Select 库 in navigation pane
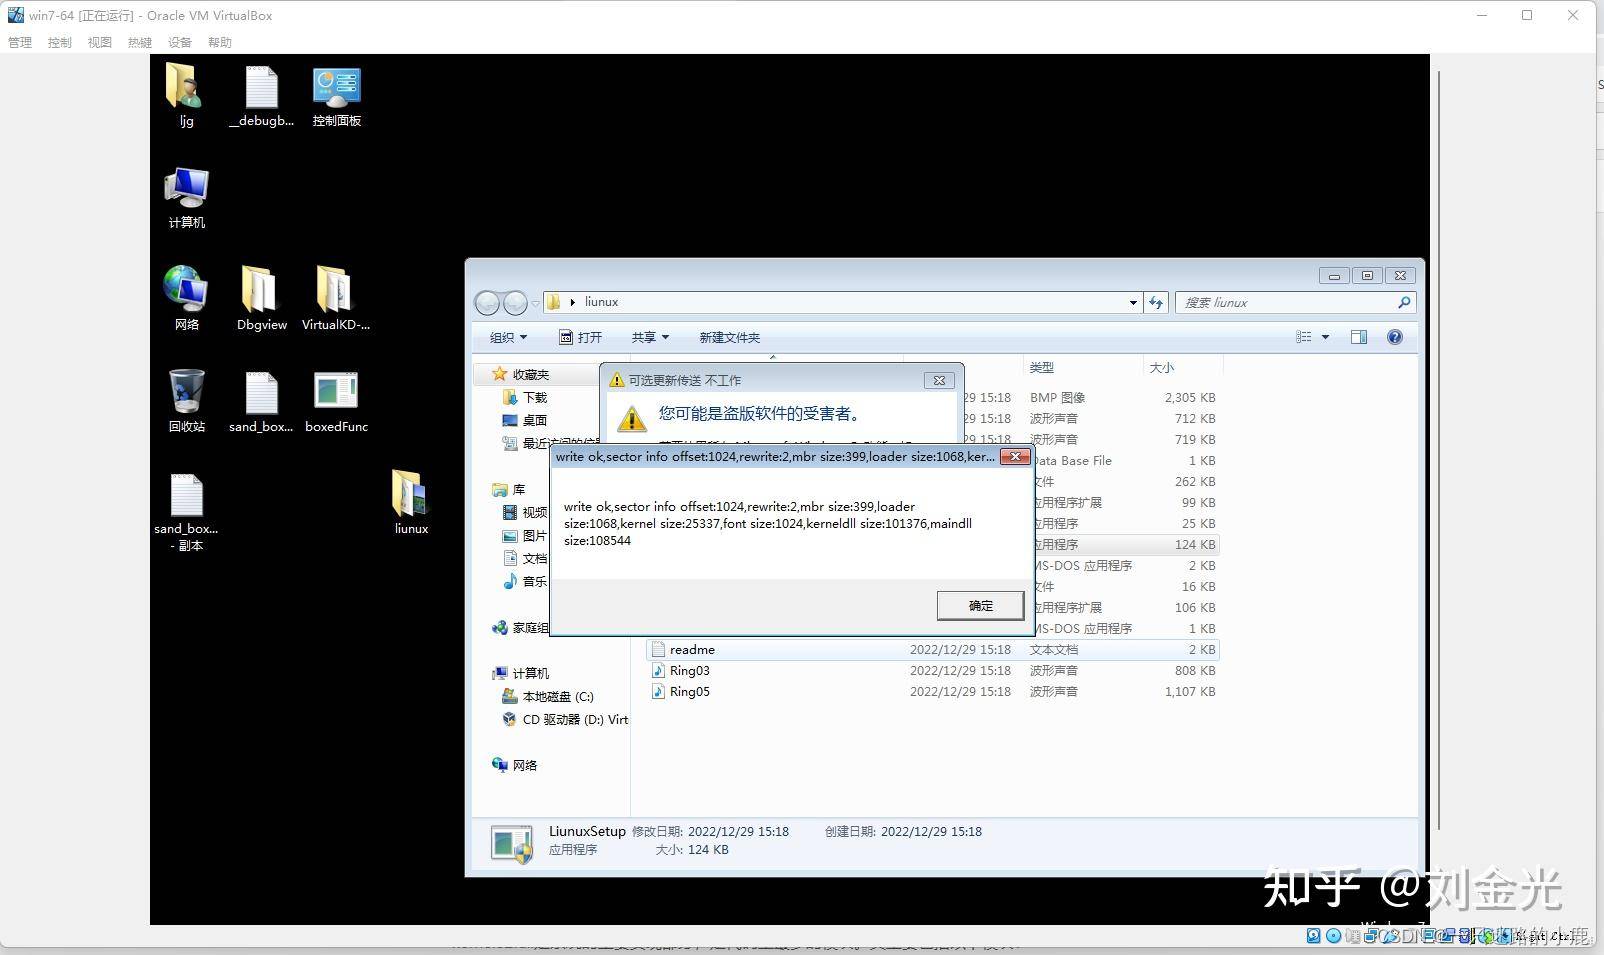Screen dimensions: 1604x955 pyautogui.click(x=518, y=489)
